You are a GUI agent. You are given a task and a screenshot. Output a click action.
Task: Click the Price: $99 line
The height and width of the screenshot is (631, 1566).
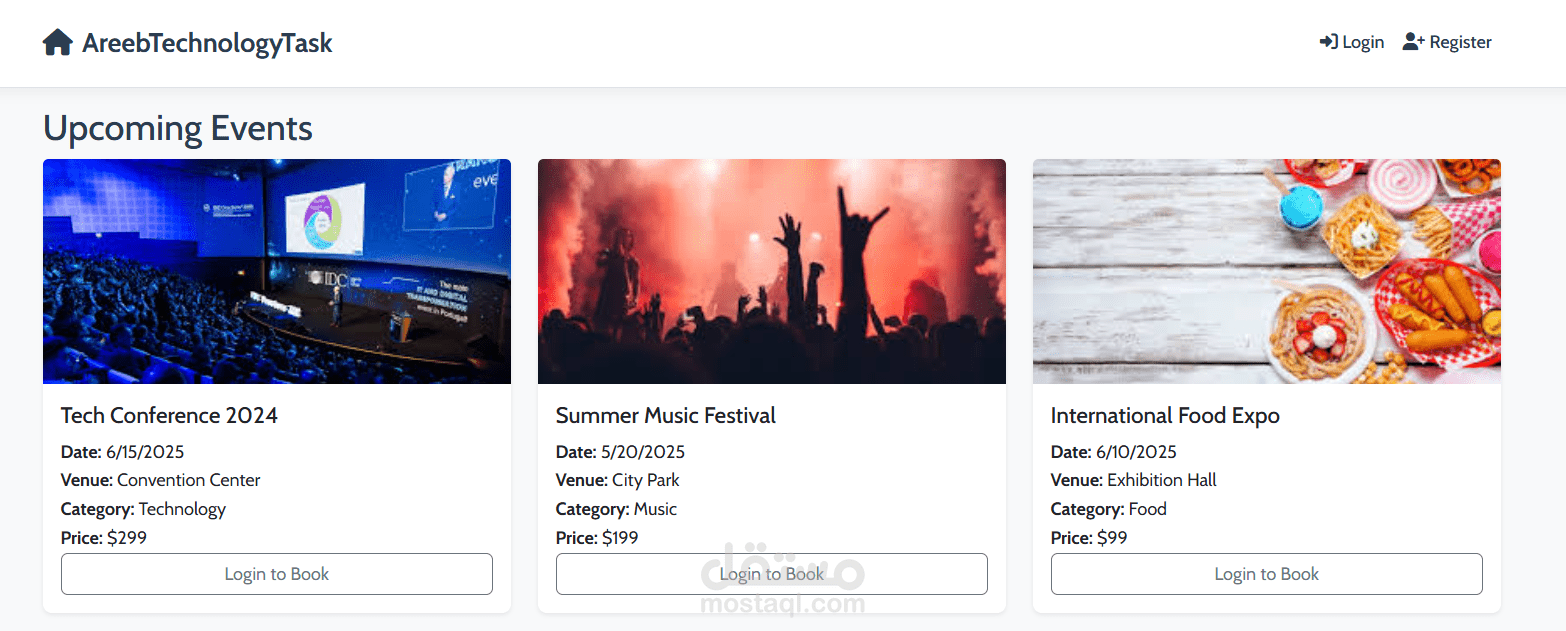[1089, 538]
